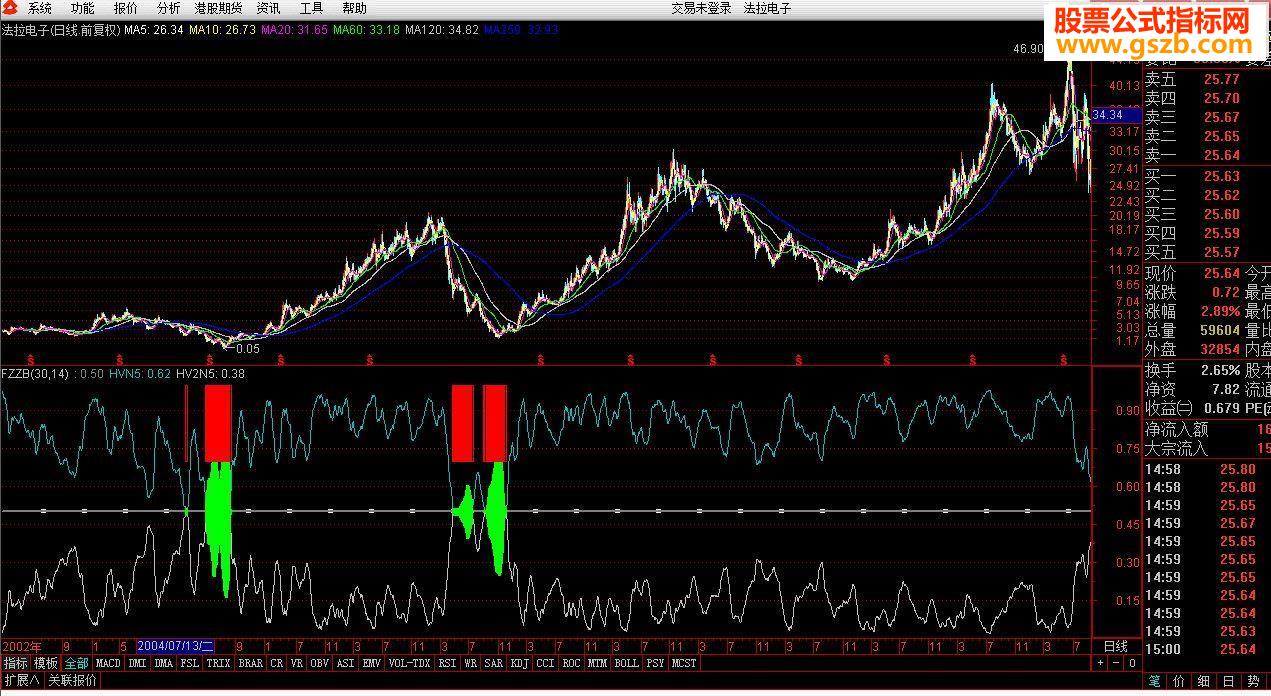Select the RSI indicator tab

[447, 663]
